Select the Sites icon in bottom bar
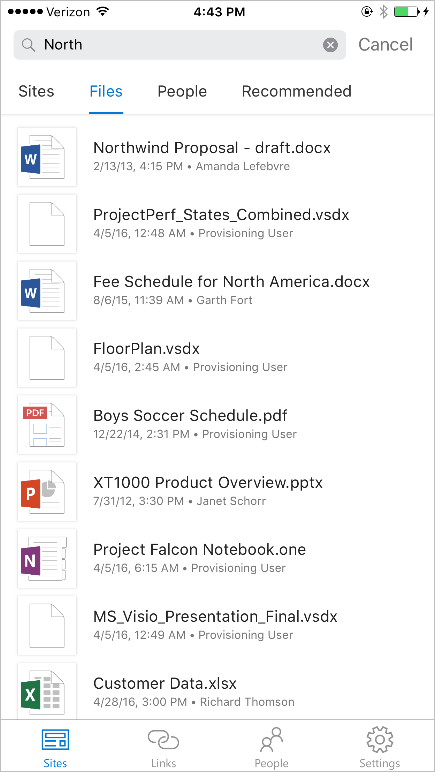 (55, 748)
